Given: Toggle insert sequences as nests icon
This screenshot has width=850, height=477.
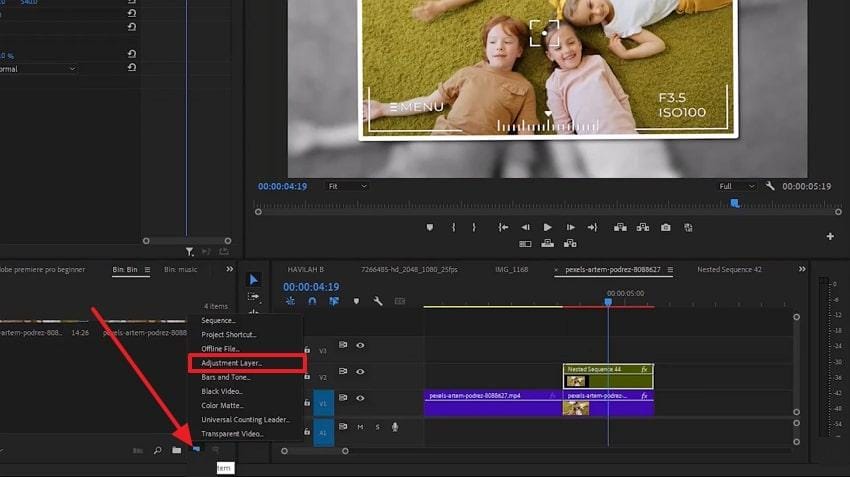Looking at the screenshot, I should point(291,301).
